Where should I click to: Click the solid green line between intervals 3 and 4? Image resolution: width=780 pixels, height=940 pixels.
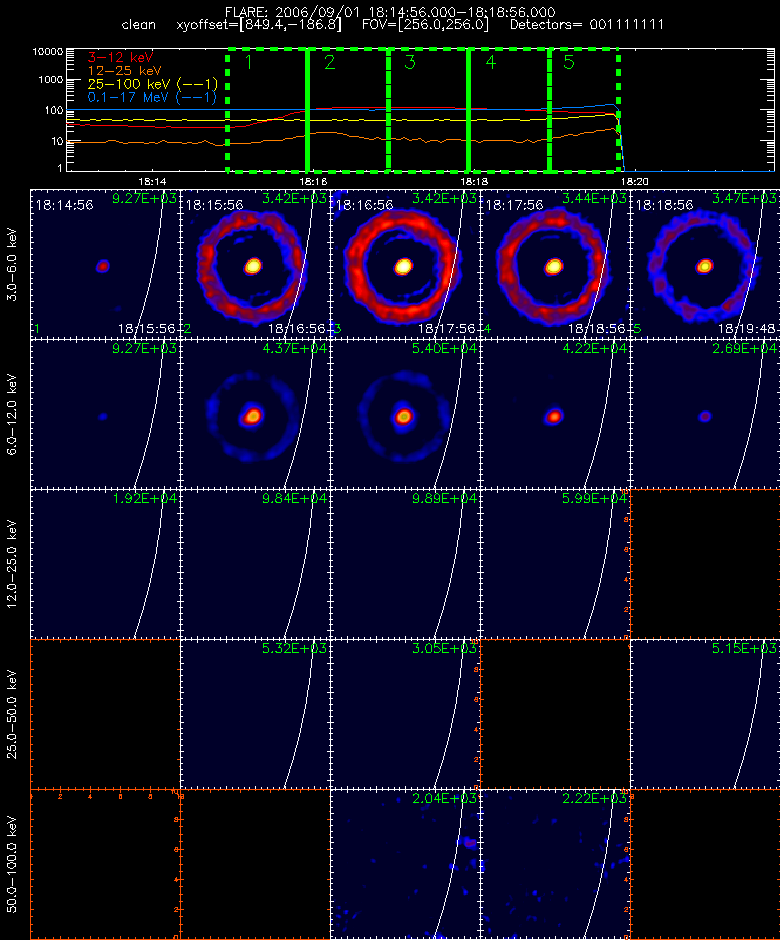point(468,110)
